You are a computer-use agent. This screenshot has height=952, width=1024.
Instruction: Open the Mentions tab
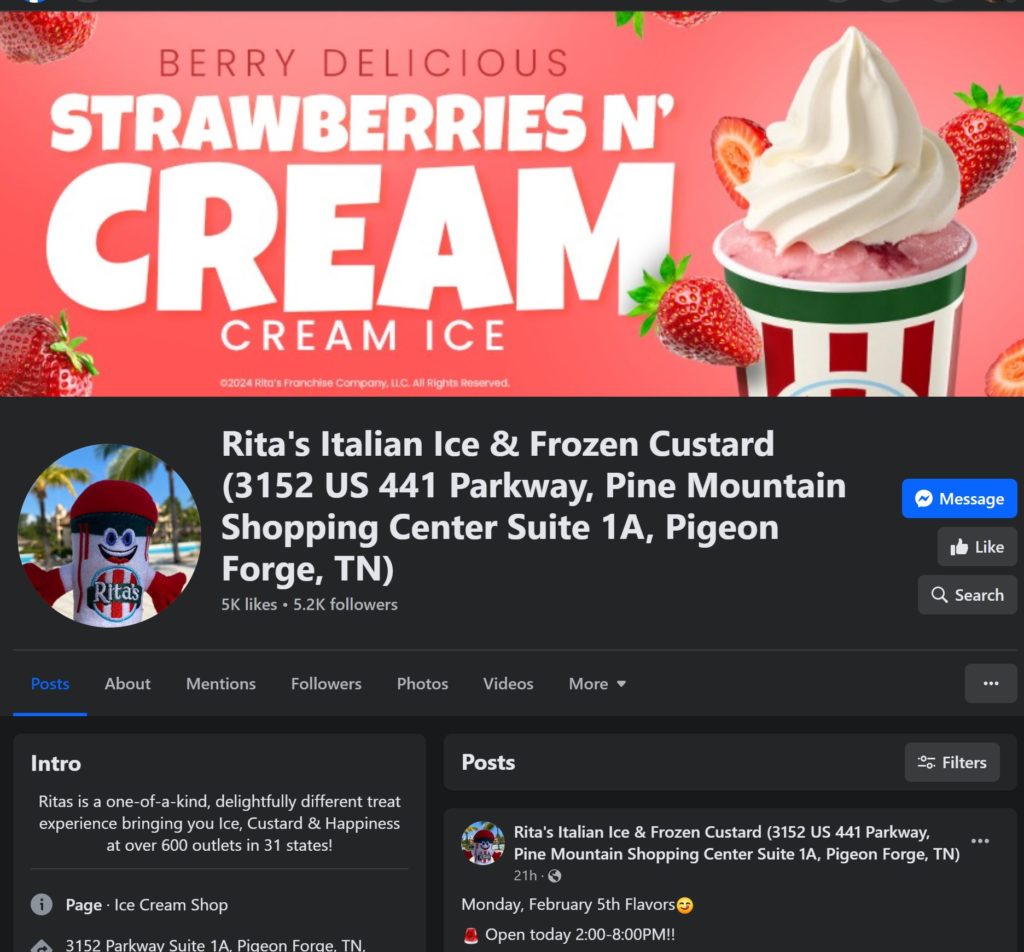(221, 684)
